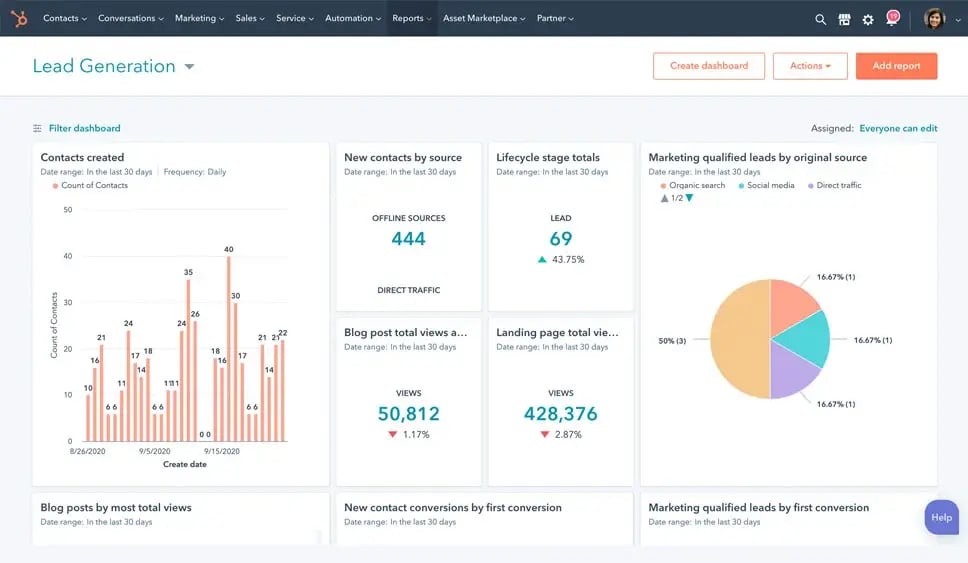Toggle Direct traffic legend item
Viewport: 968px width, 563px height.
(x=835, y=185)
